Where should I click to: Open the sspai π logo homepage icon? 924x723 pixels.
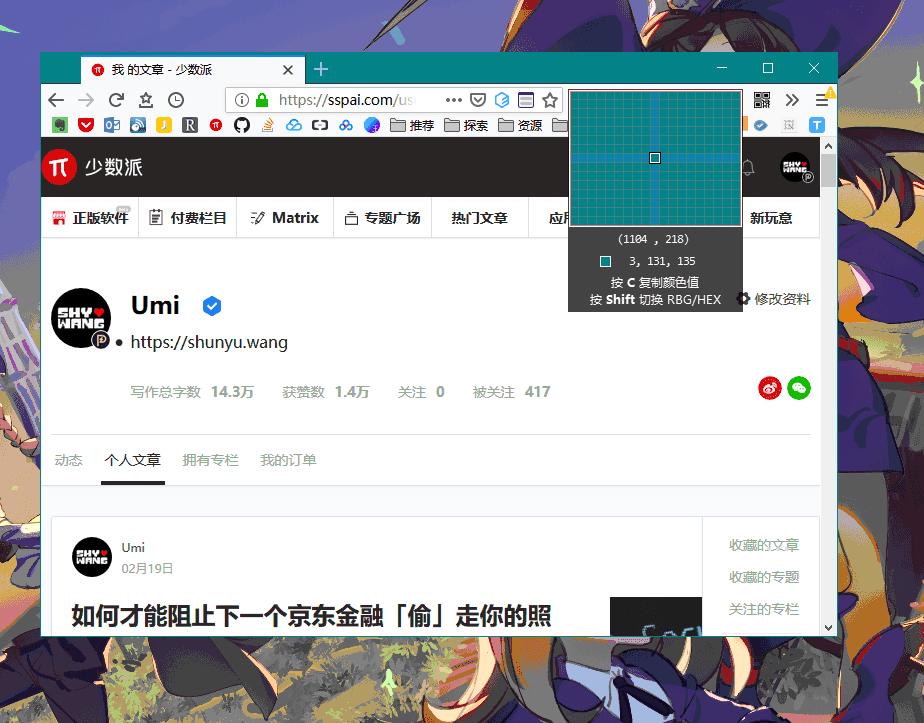pyautogui.click(x=57, y=167)
